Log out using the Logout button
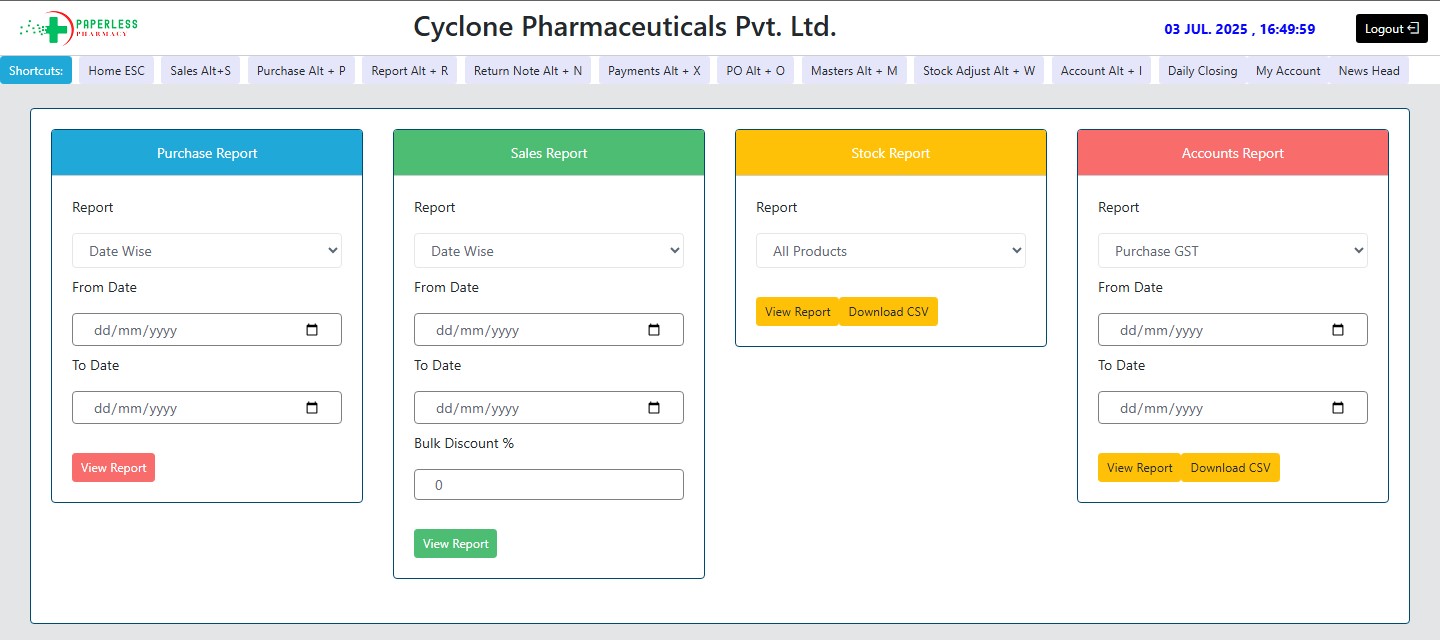The height and width of the screenshot is (640, 1440). point(1391,29)
